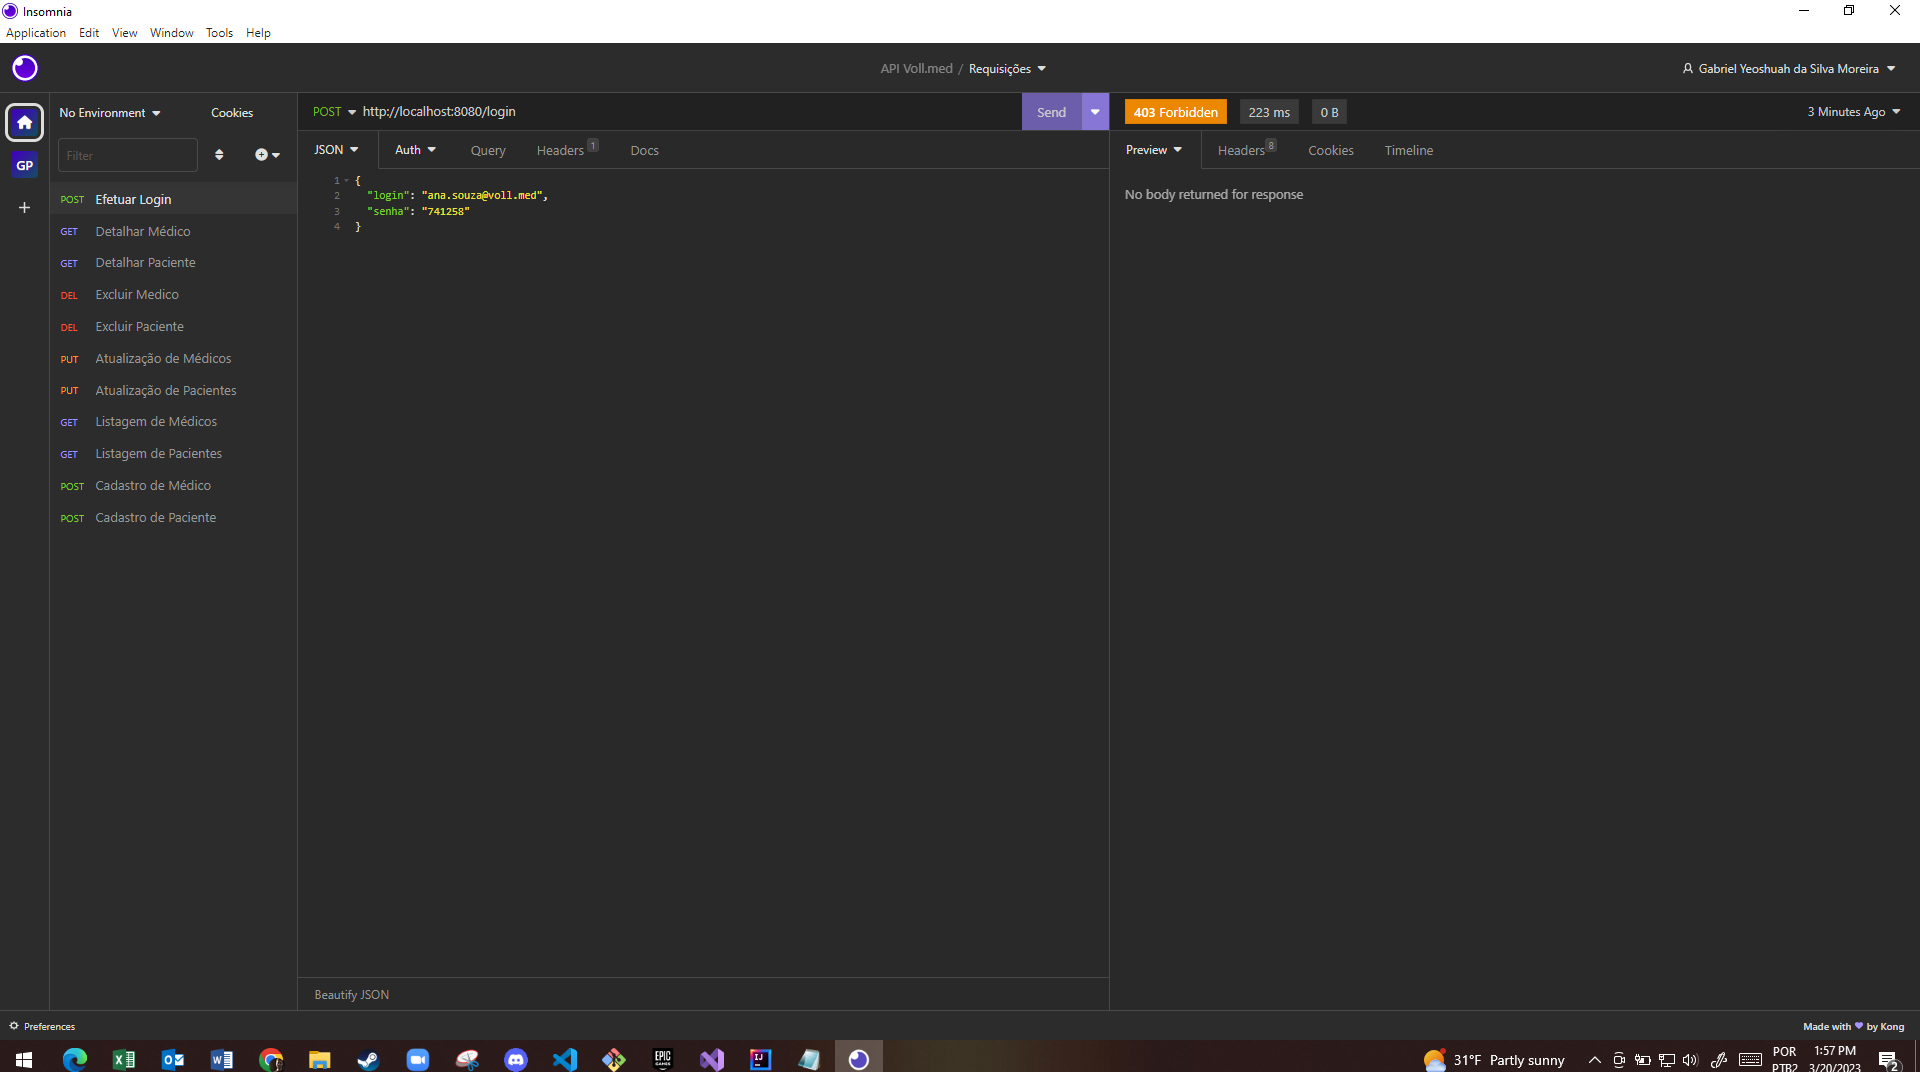
Task: Open Epic Games launcher from taskbar
Action: pos(663,1059)
